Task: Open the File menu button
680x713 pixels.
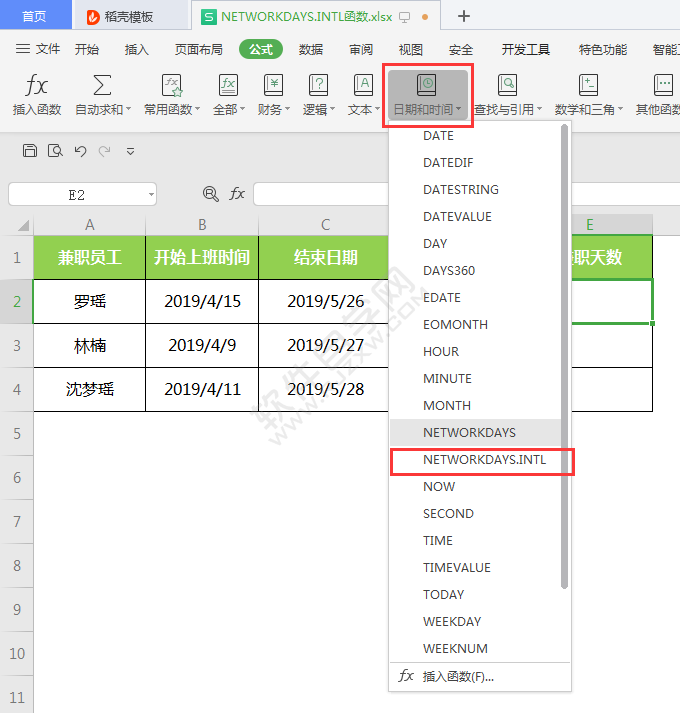Action: [x=38, y=49]
